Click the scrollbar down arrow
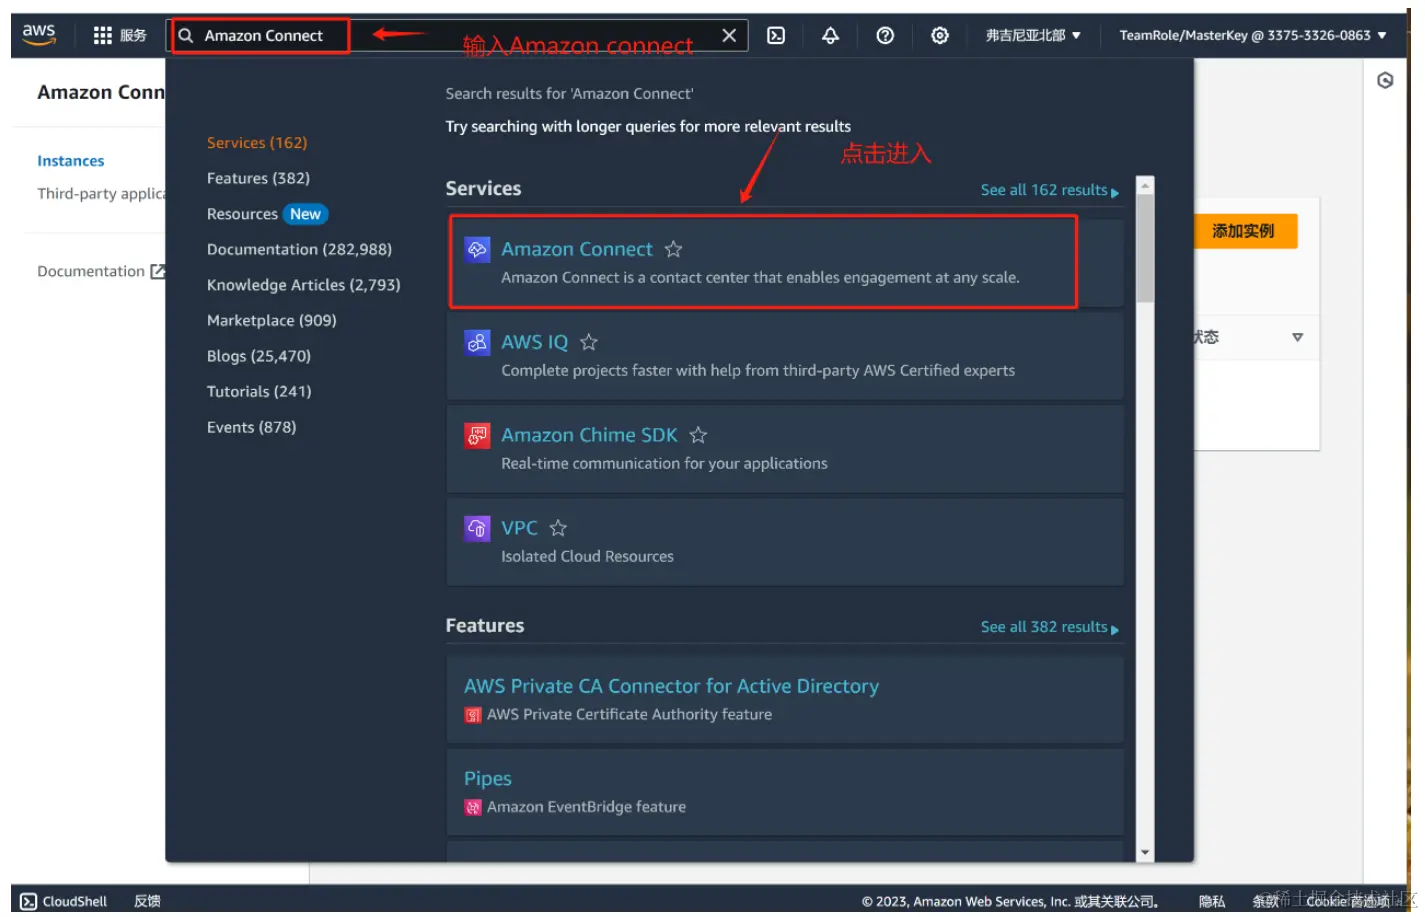Screen dimensions: 1425x917 [x=1146, y=853]
